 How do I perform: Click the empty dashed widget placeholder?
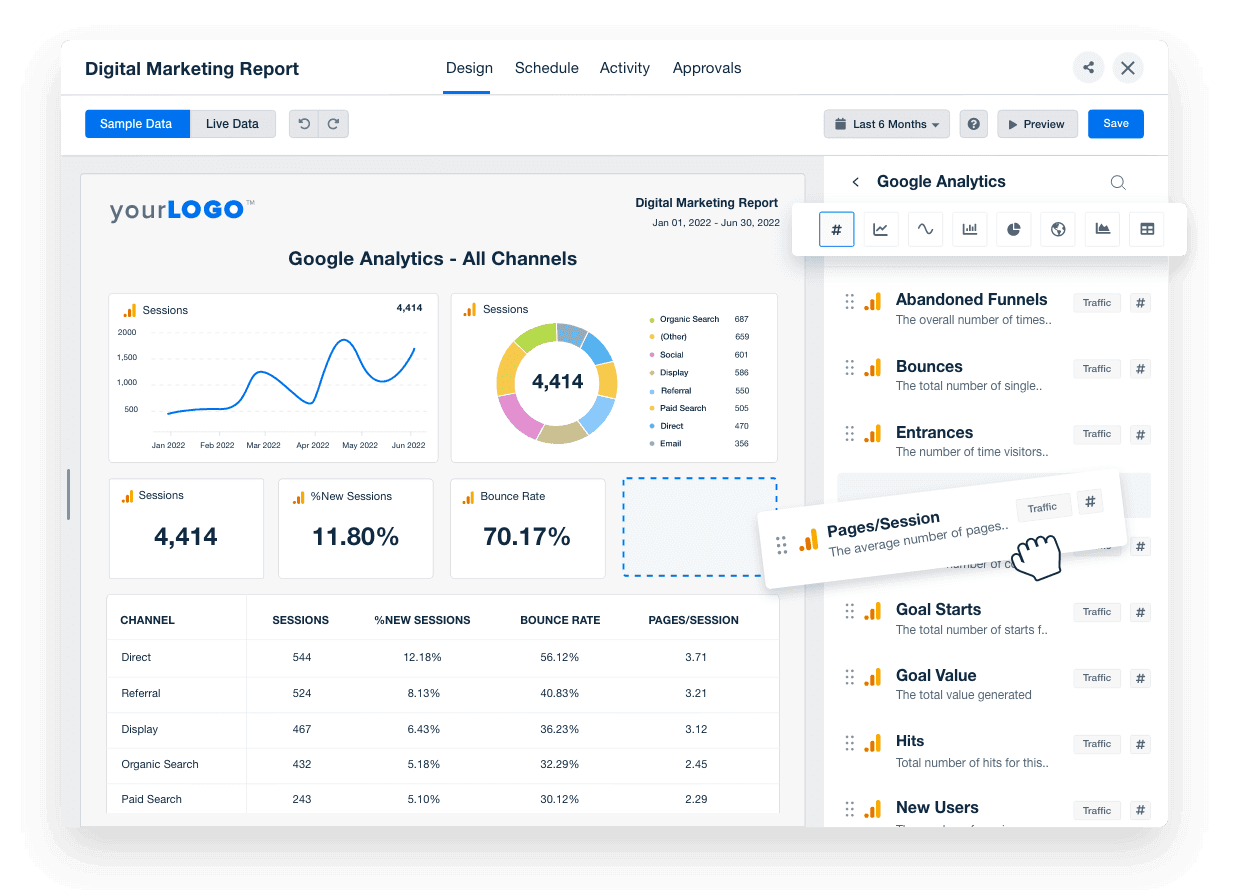pos(699,528)
